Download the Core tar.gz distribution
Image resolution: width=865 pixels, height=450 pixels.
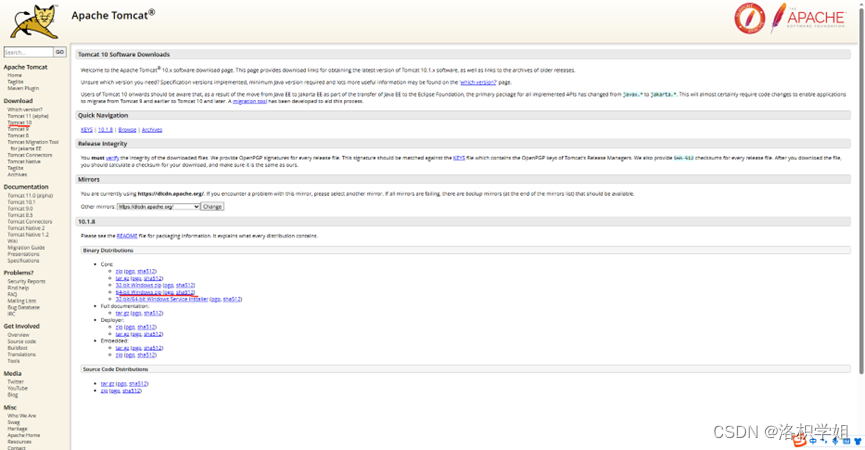122,278
